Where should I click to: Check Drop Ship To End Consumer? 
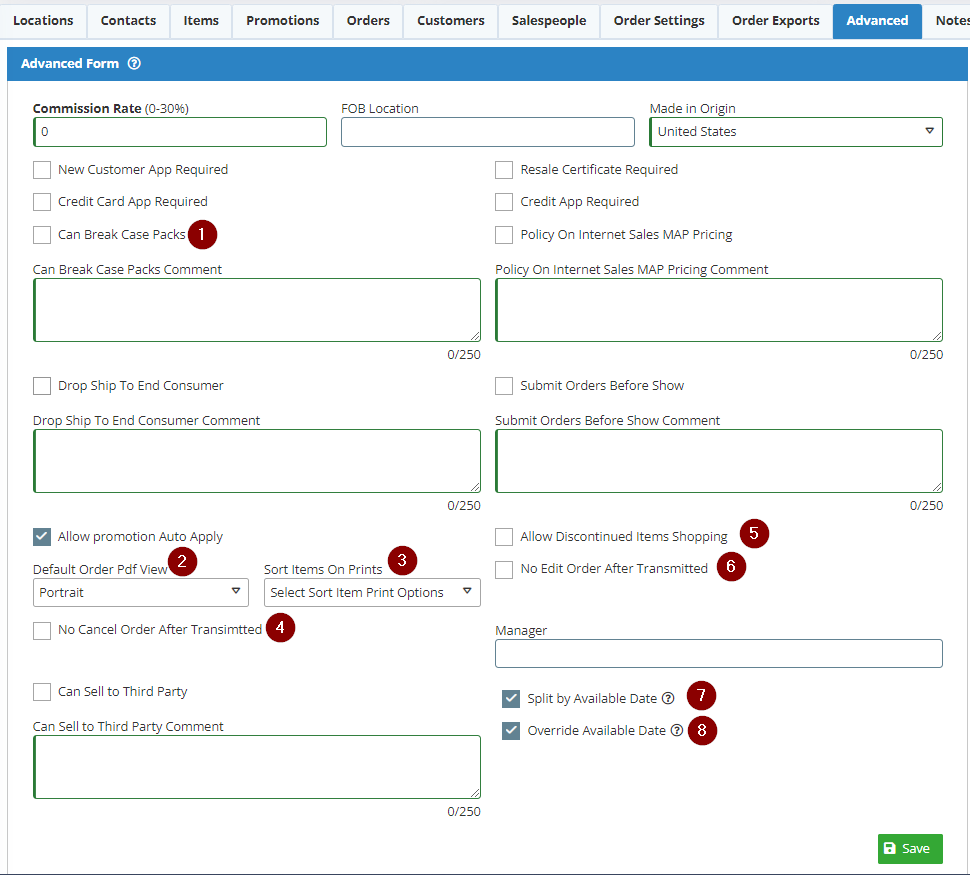coord(42,386)
